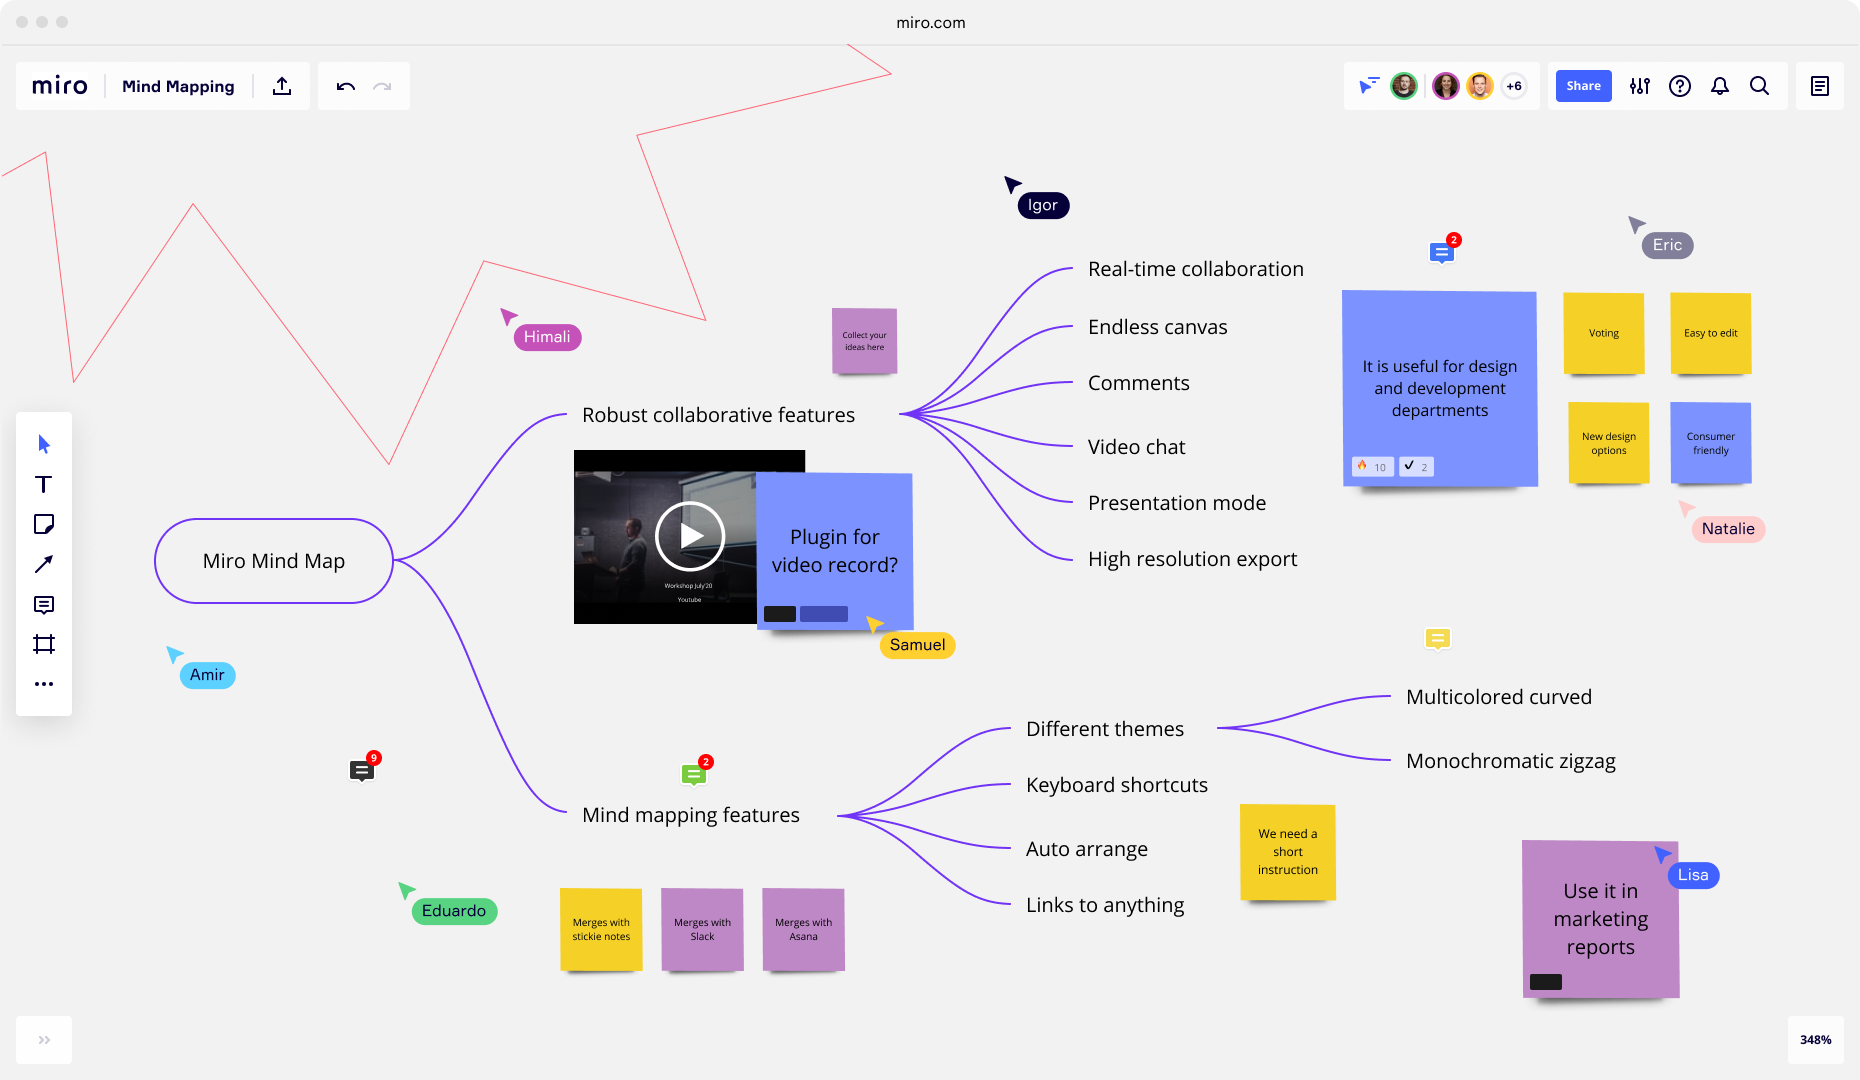Open the dark comment bubble with 9 badge
Viewport: 1860px width, 1080px height.
pyautogui.click(x=362, y=770)
